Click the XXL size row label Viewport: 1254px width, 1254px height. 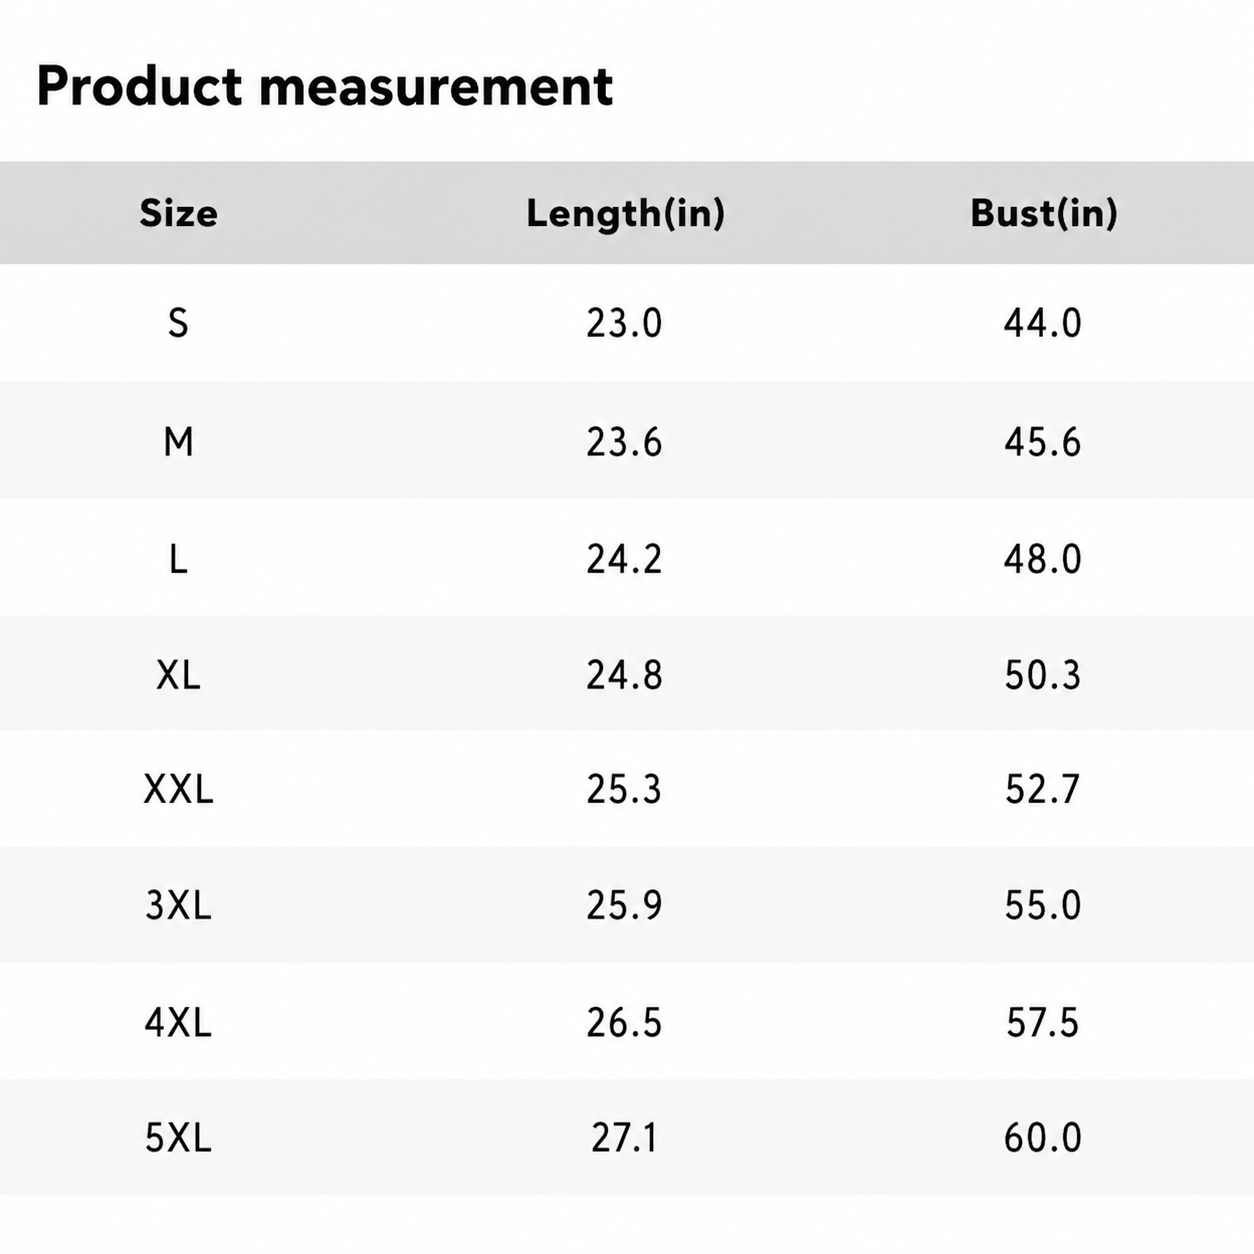click(x=178, y=790)
